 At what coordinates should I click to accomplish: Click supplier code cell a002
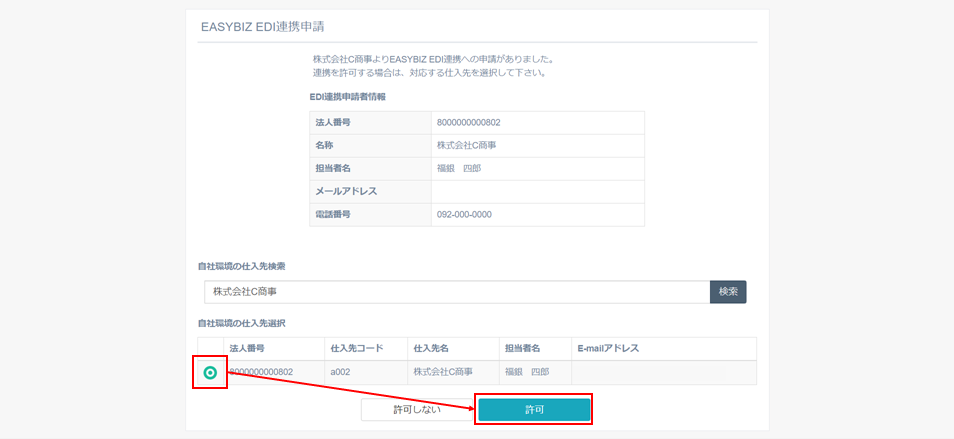(340, 372)
